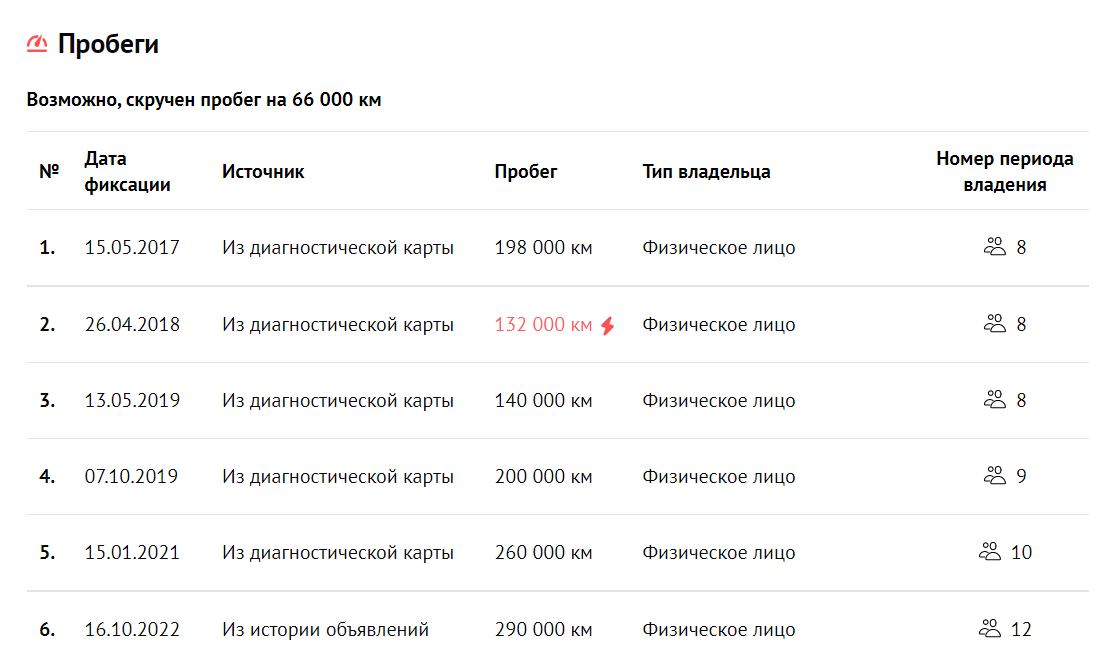Select the owners icon in row 1
Image resolution: width=1116 pixels, height=658 pixels.
tap(994, 246)
